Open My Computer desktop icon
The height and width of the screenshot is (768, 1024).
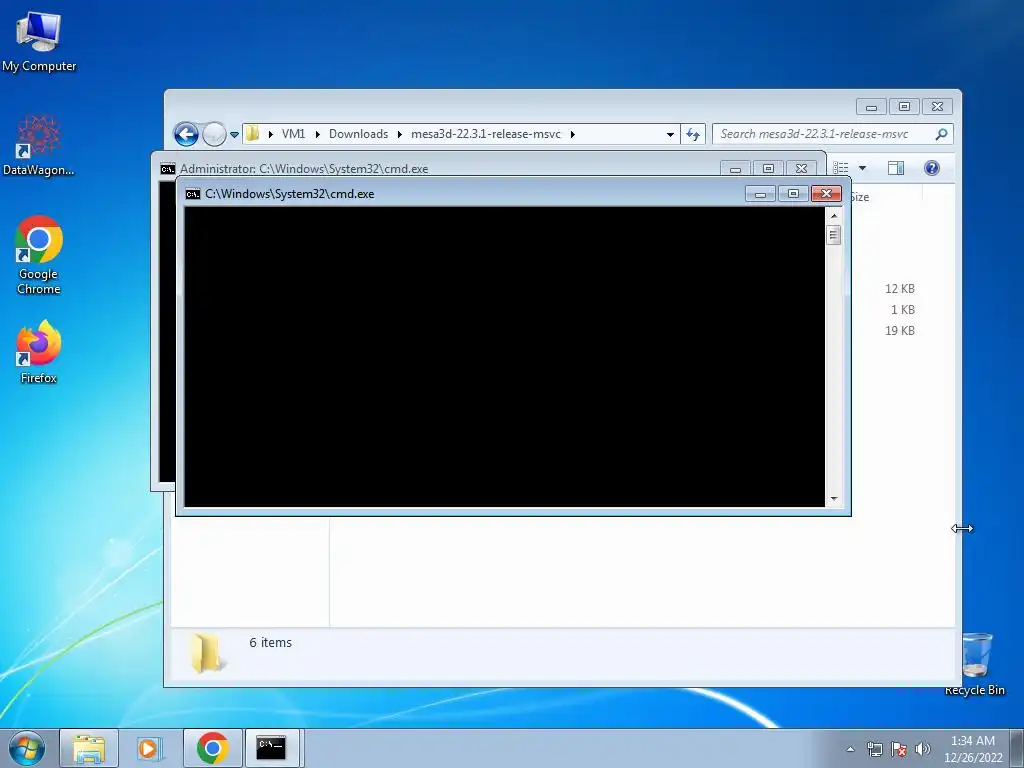coord(39,42)
